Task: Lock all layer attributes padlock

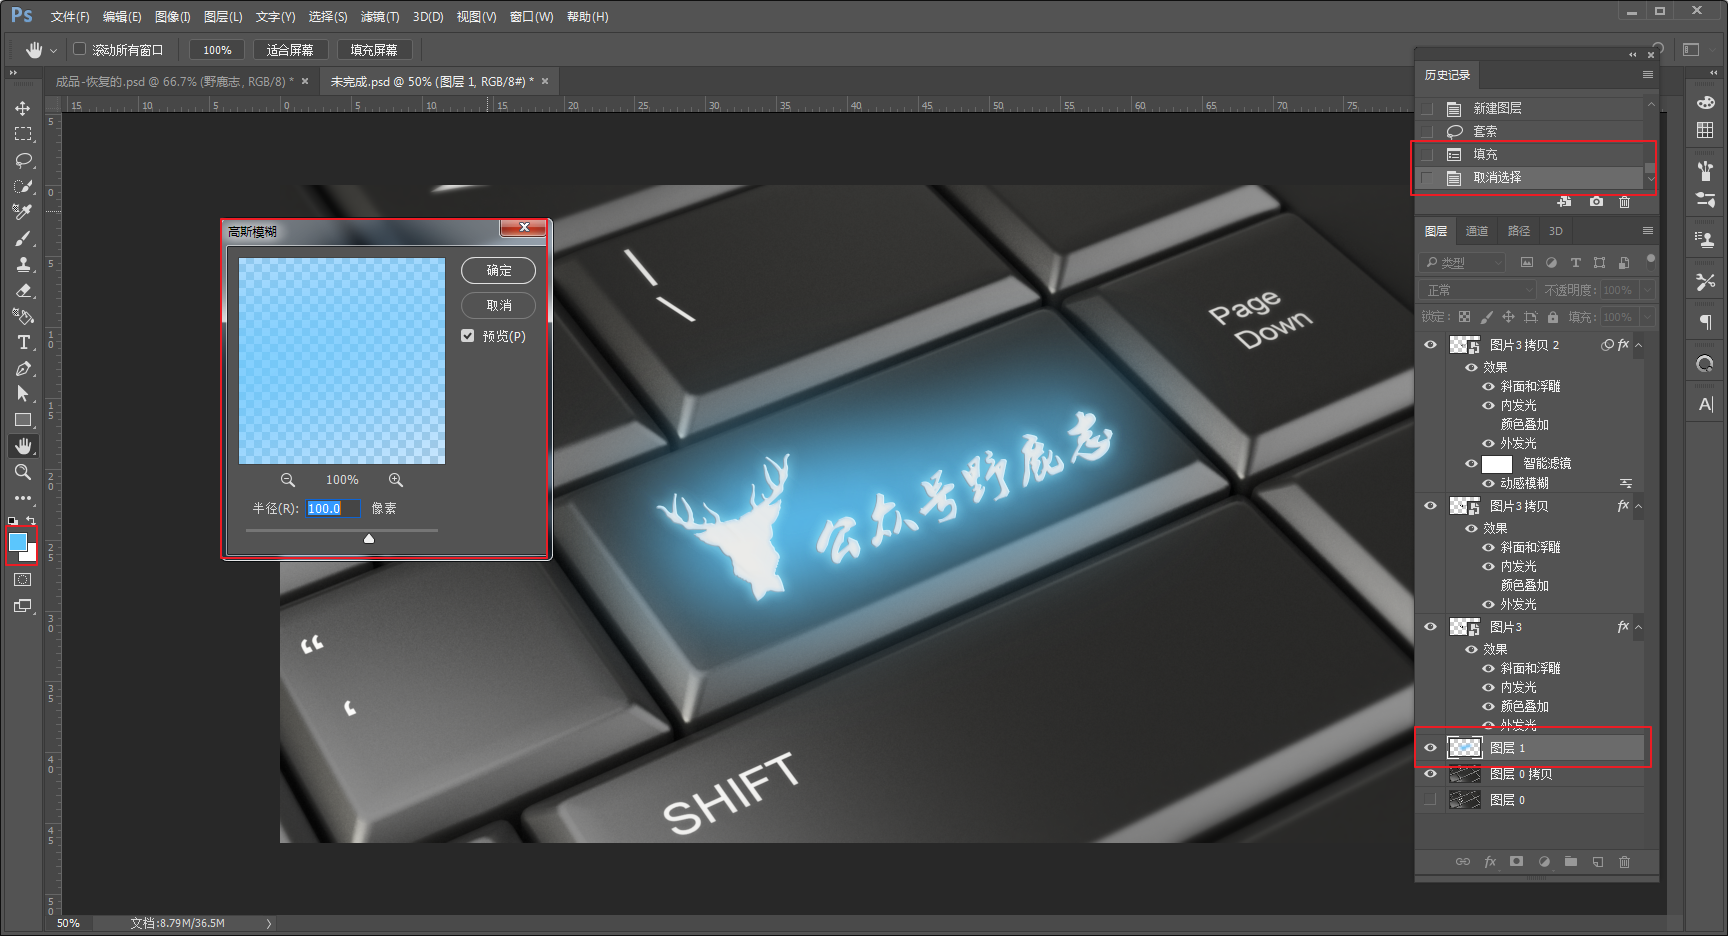Action: pyautogui.click(x=1553, y=317)
